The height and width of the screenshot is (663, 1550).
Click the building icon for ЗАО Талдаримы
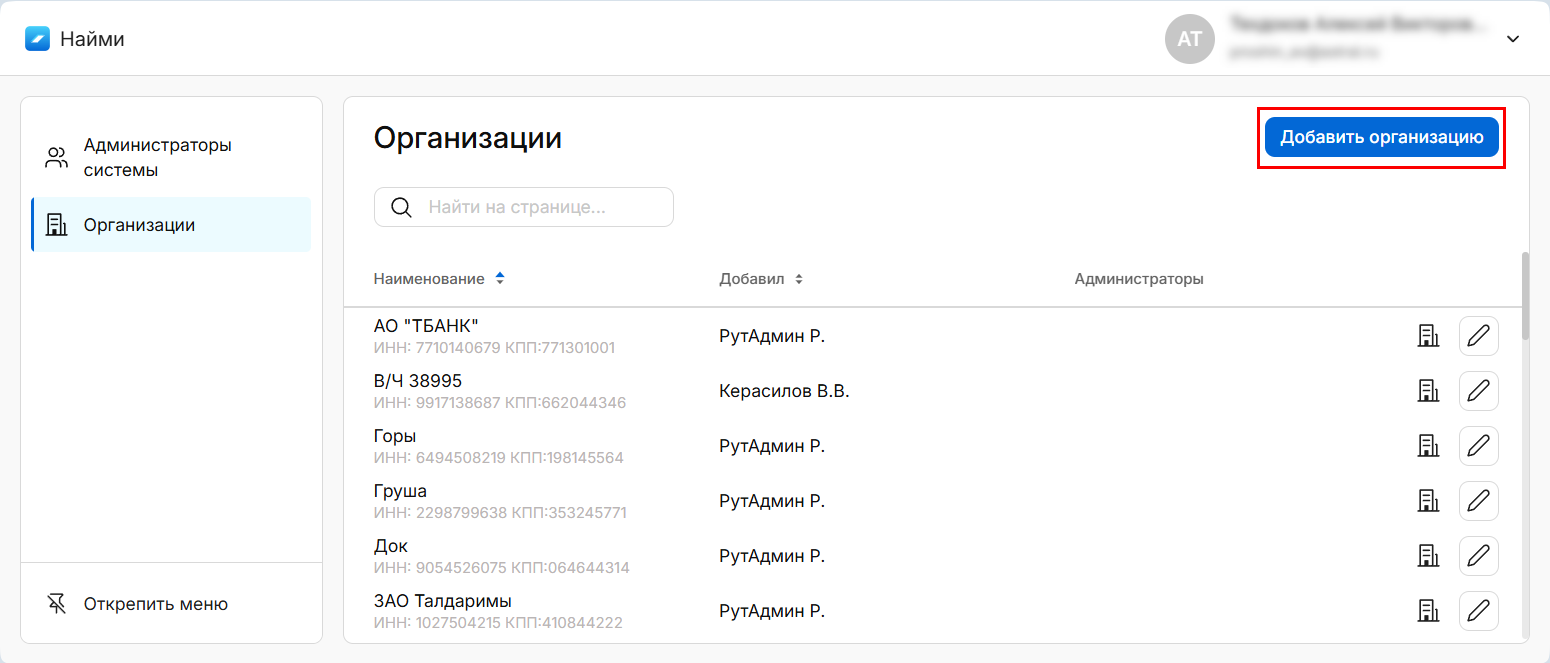(1428, 611)
